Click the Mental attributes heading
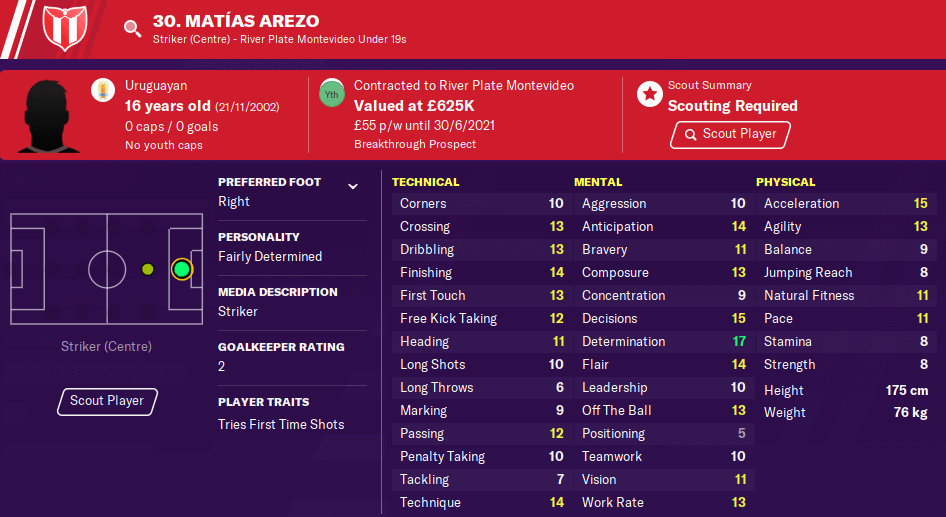 coord(598,182)
